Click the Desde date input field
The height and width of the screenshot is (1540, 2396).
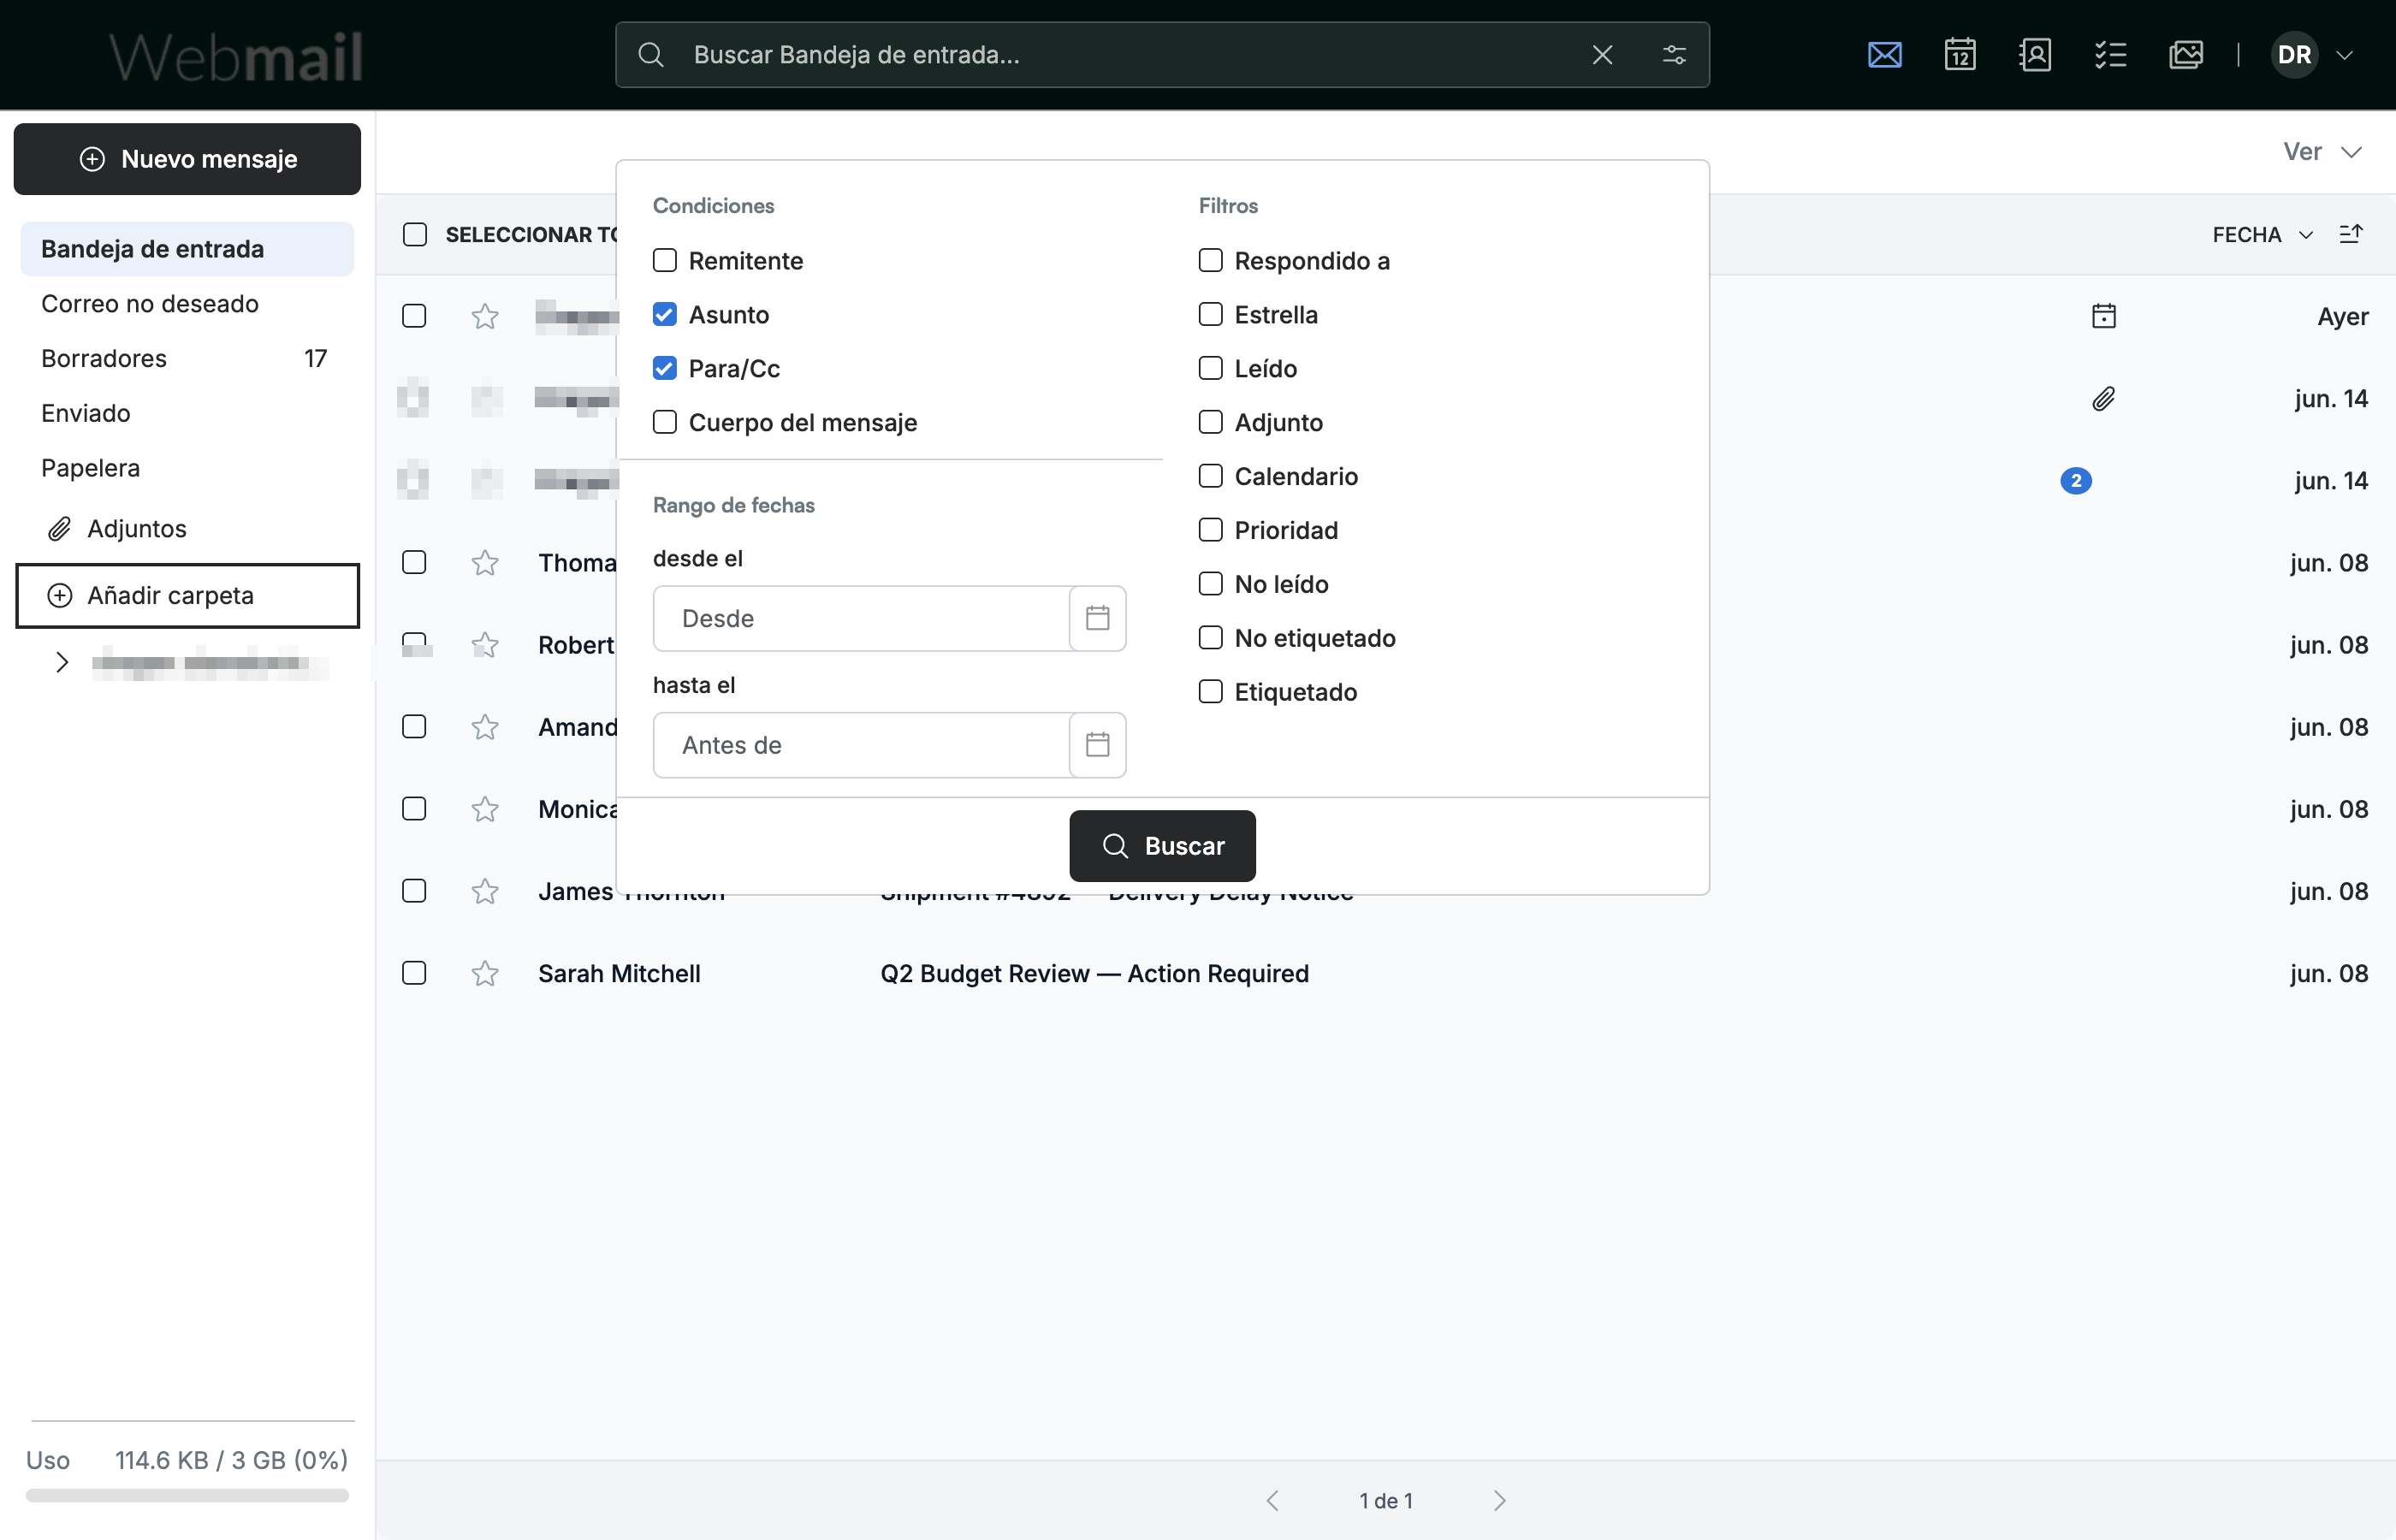pyautogui.click(x=862, y=618)
